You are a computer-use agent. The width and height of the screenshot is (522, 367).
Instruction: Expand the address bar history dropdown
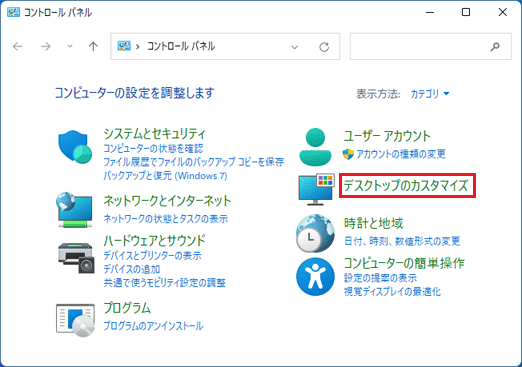[294, 47]
